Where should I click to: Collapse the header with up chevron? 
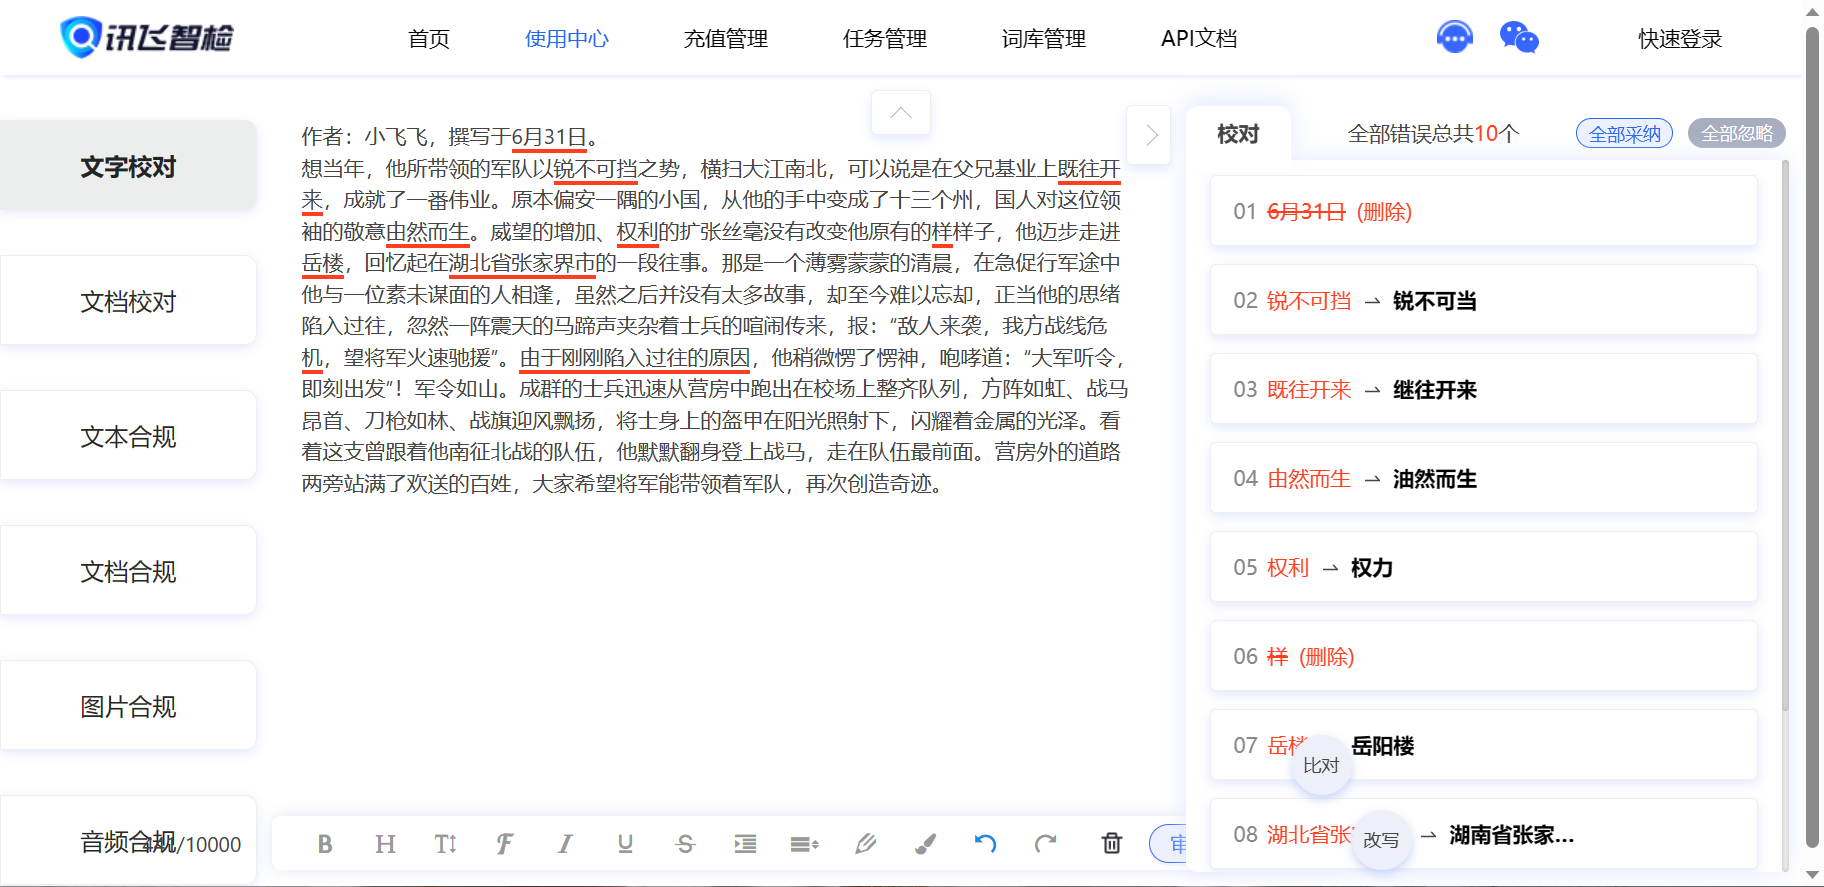[x=901, y=112]
